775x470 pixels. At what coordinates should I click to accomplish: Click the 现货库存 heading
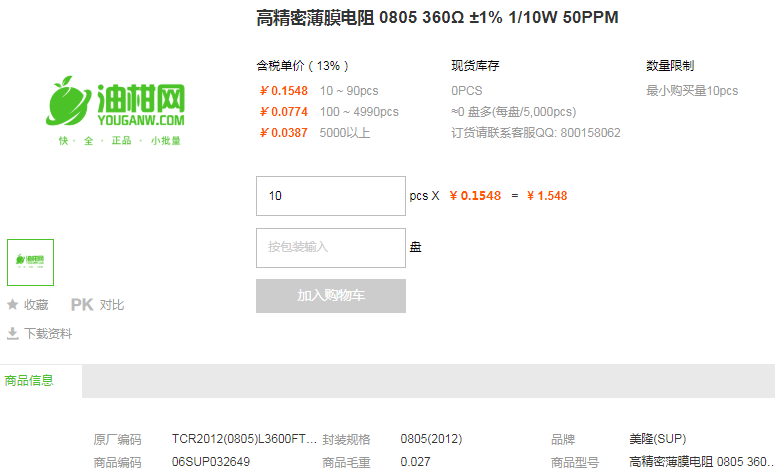pyautogui.click(x=475, y=66)
